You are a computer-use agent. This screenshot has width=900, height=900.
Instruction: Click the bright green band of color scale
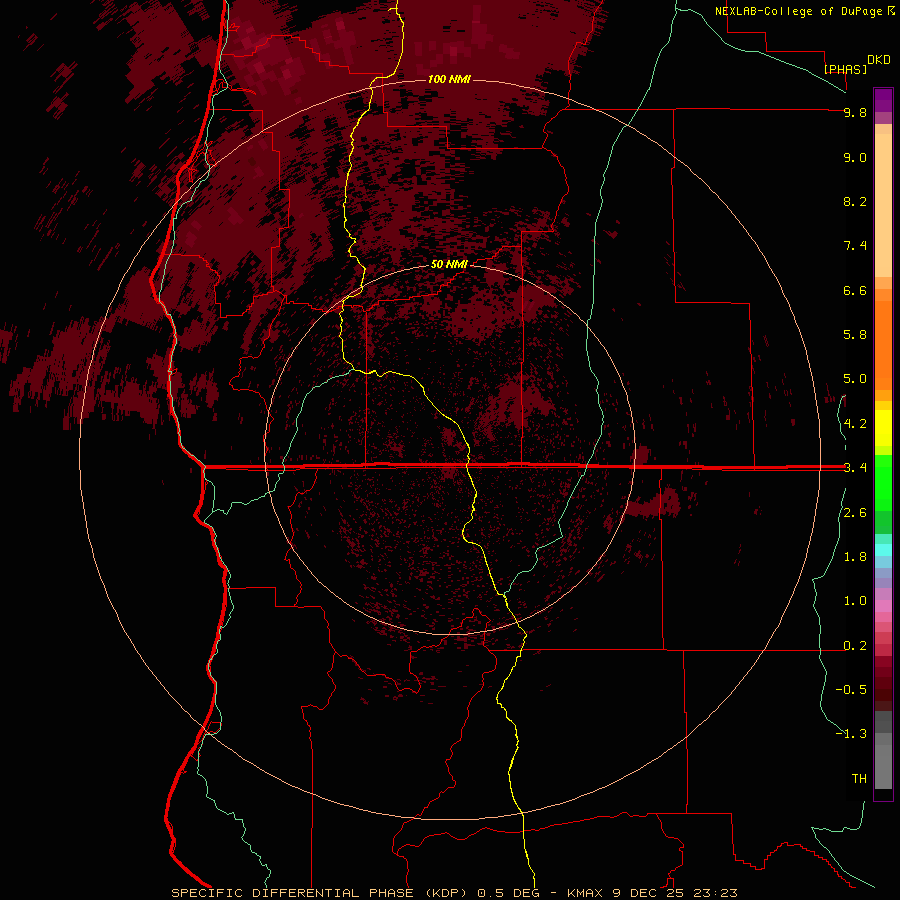[883, 482]
